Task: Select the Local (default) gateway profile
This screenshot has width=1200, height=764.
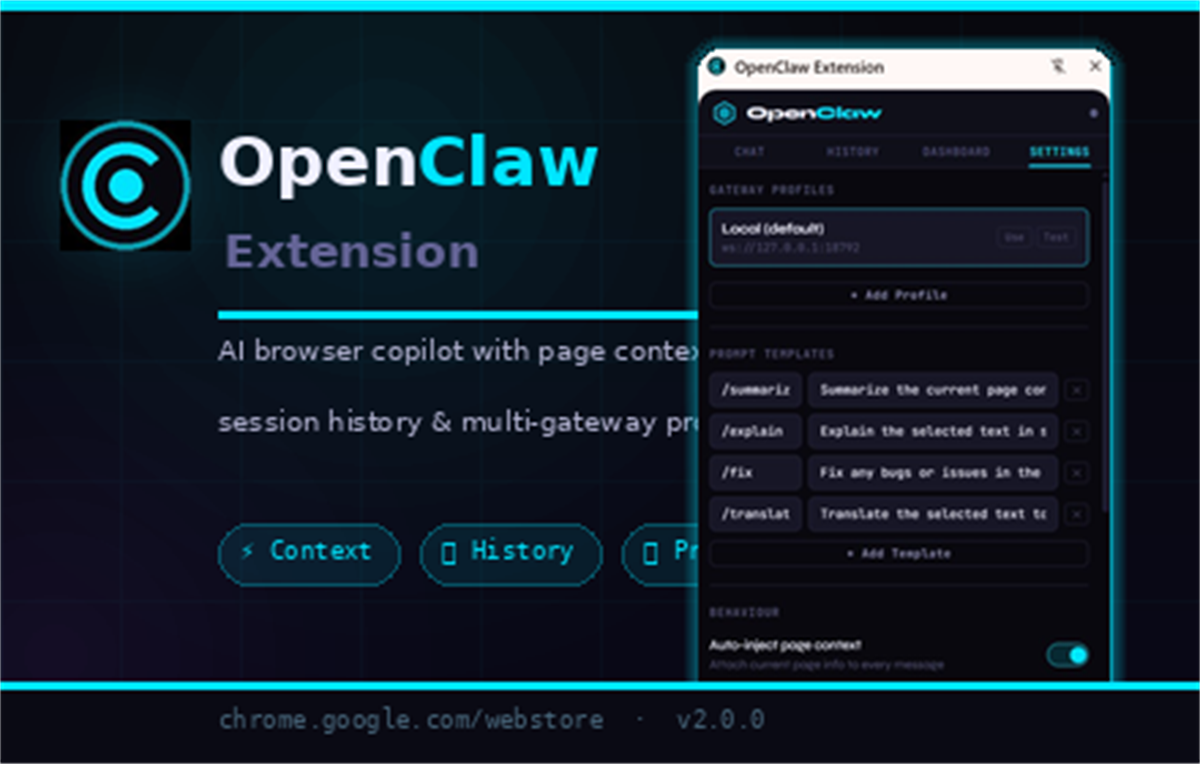Action: pyautogui.click(x=899, y=237)
